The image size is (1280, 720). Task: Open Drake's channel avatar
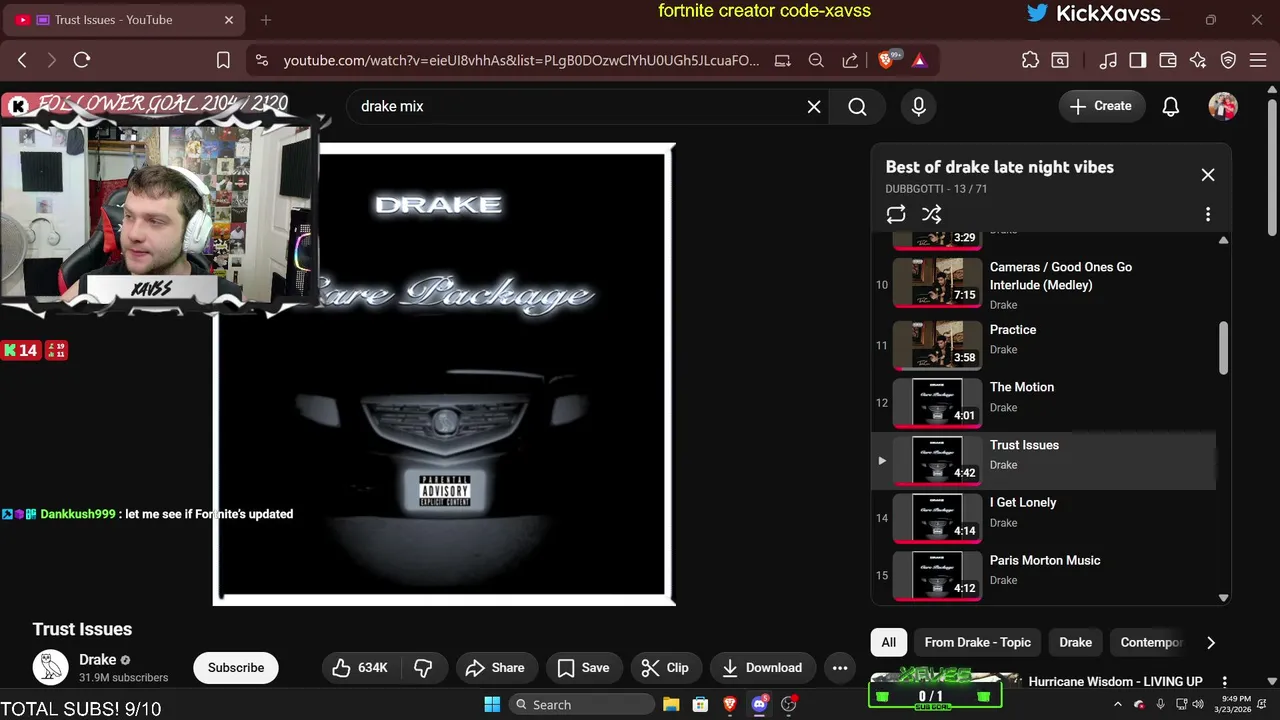(50, 667)
